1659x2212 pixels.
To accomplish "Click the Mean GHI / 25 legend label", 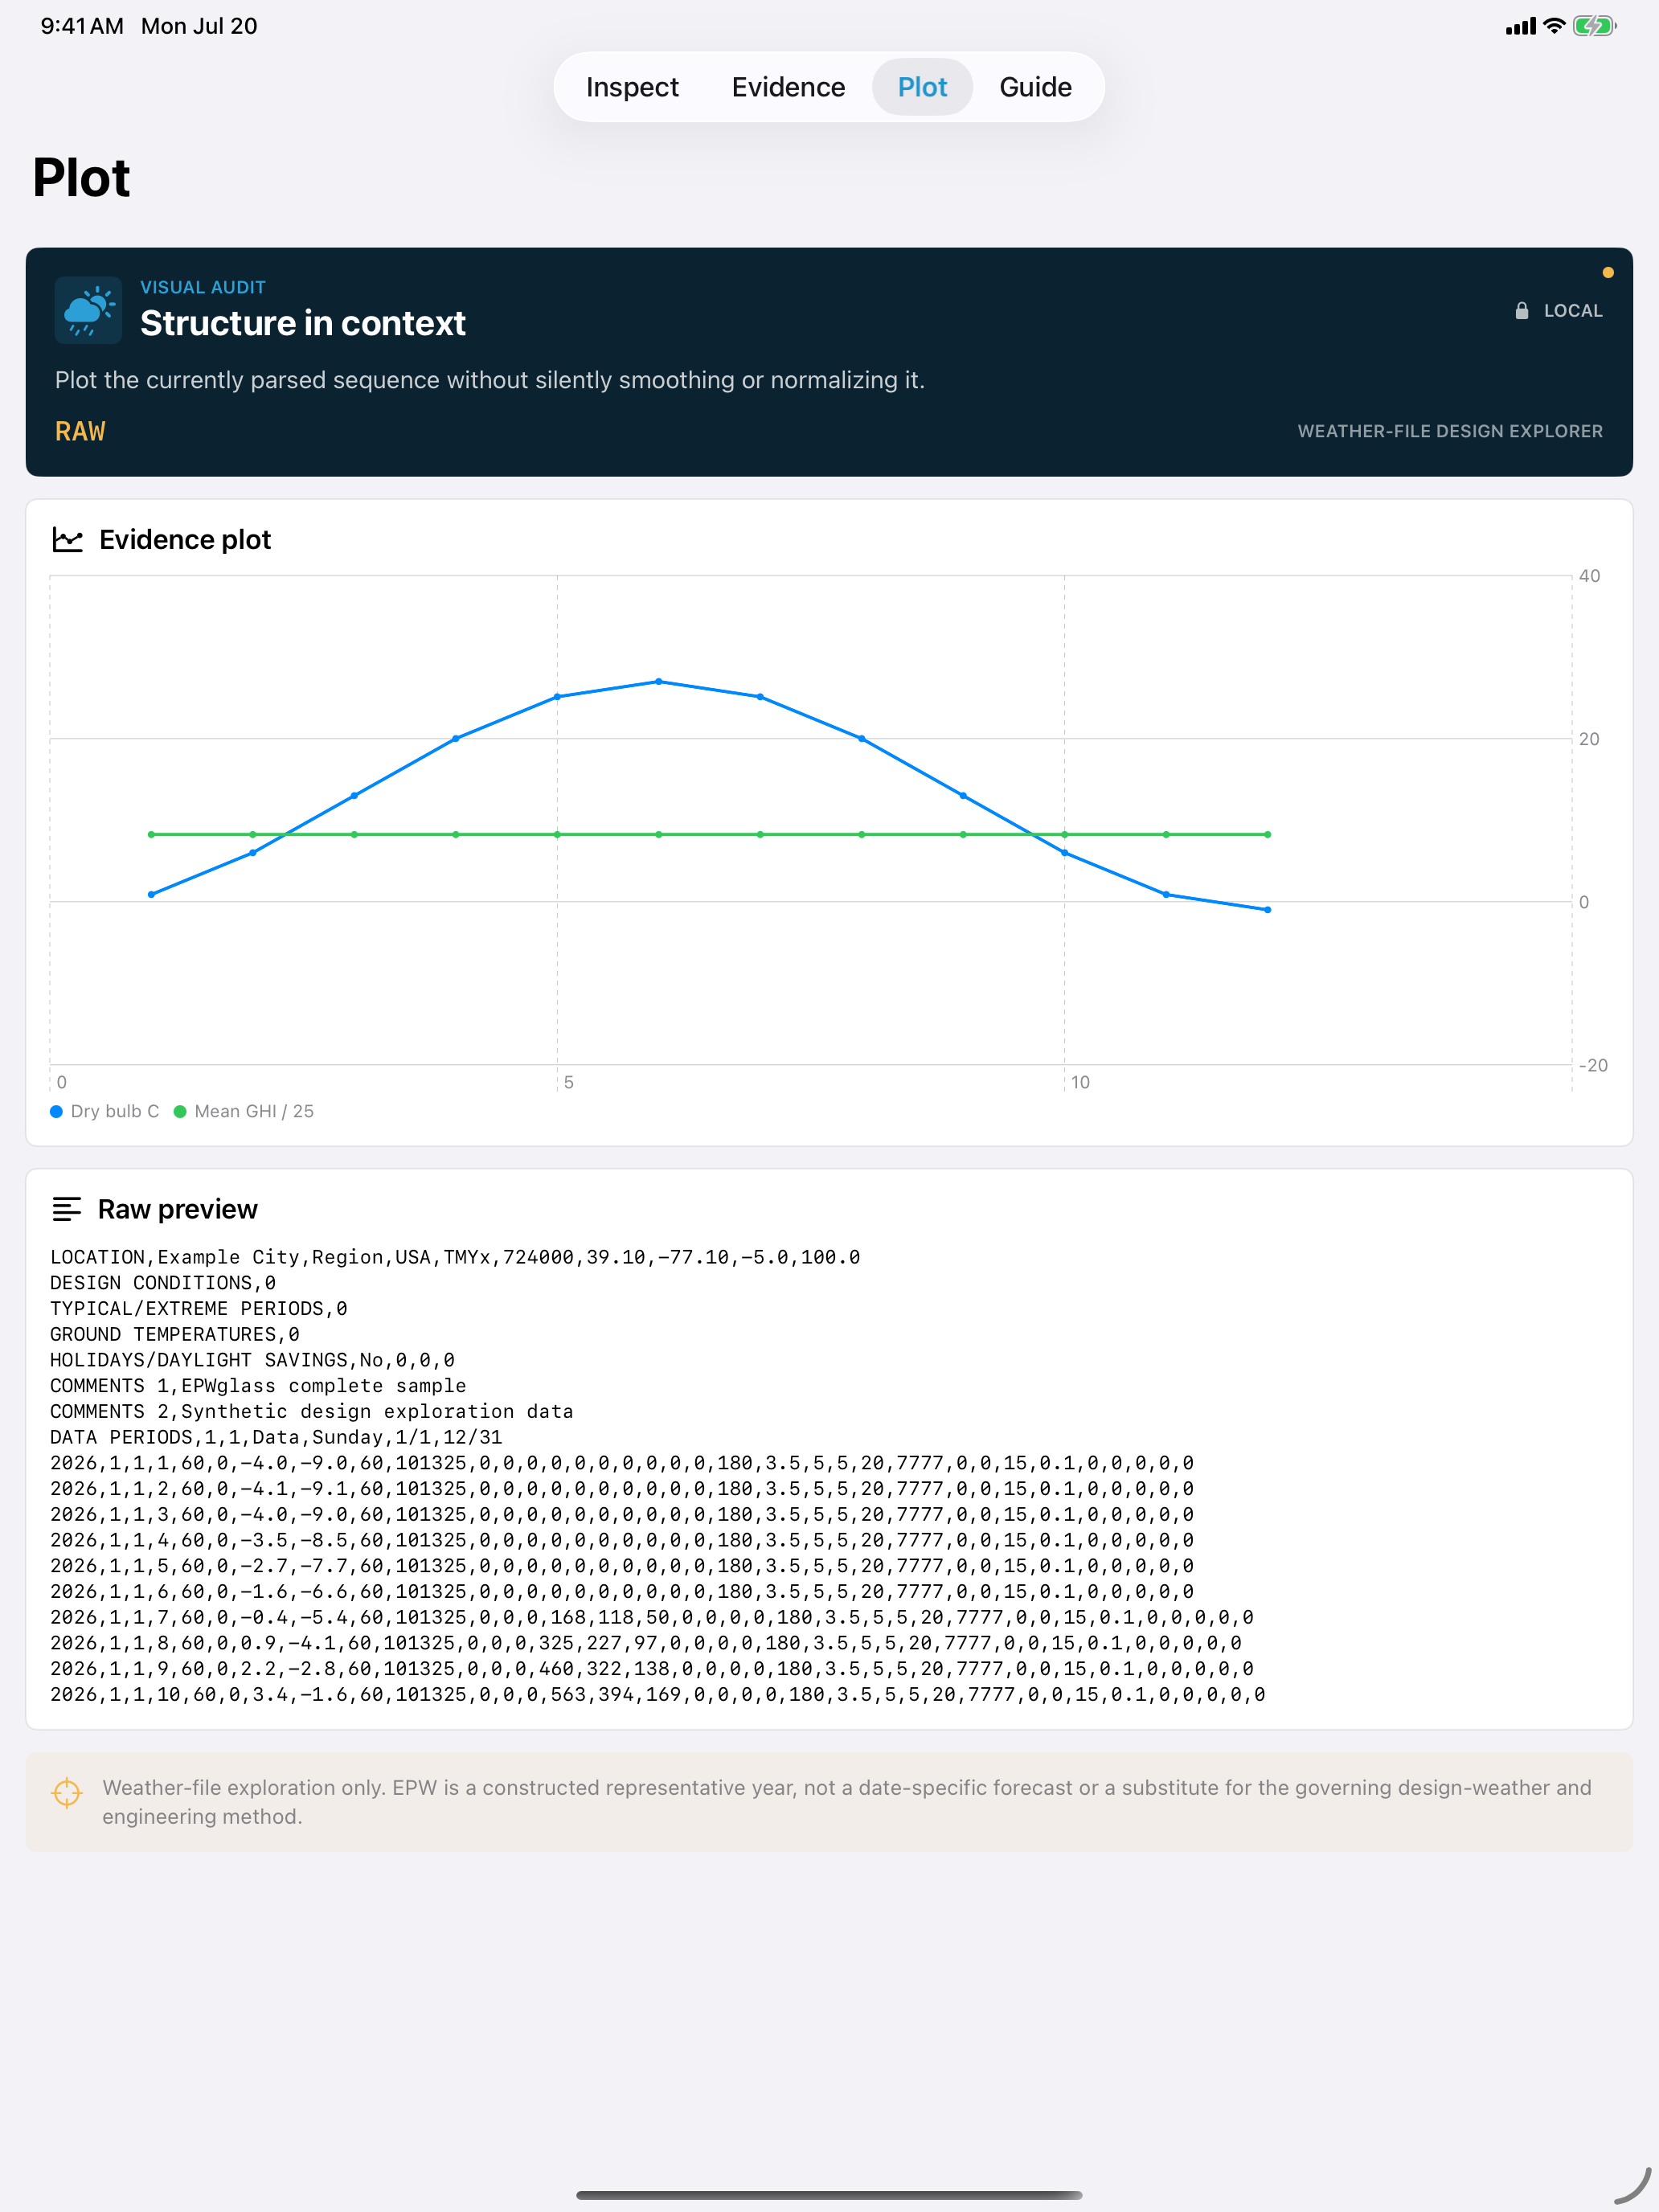I will coord(254,1112).
